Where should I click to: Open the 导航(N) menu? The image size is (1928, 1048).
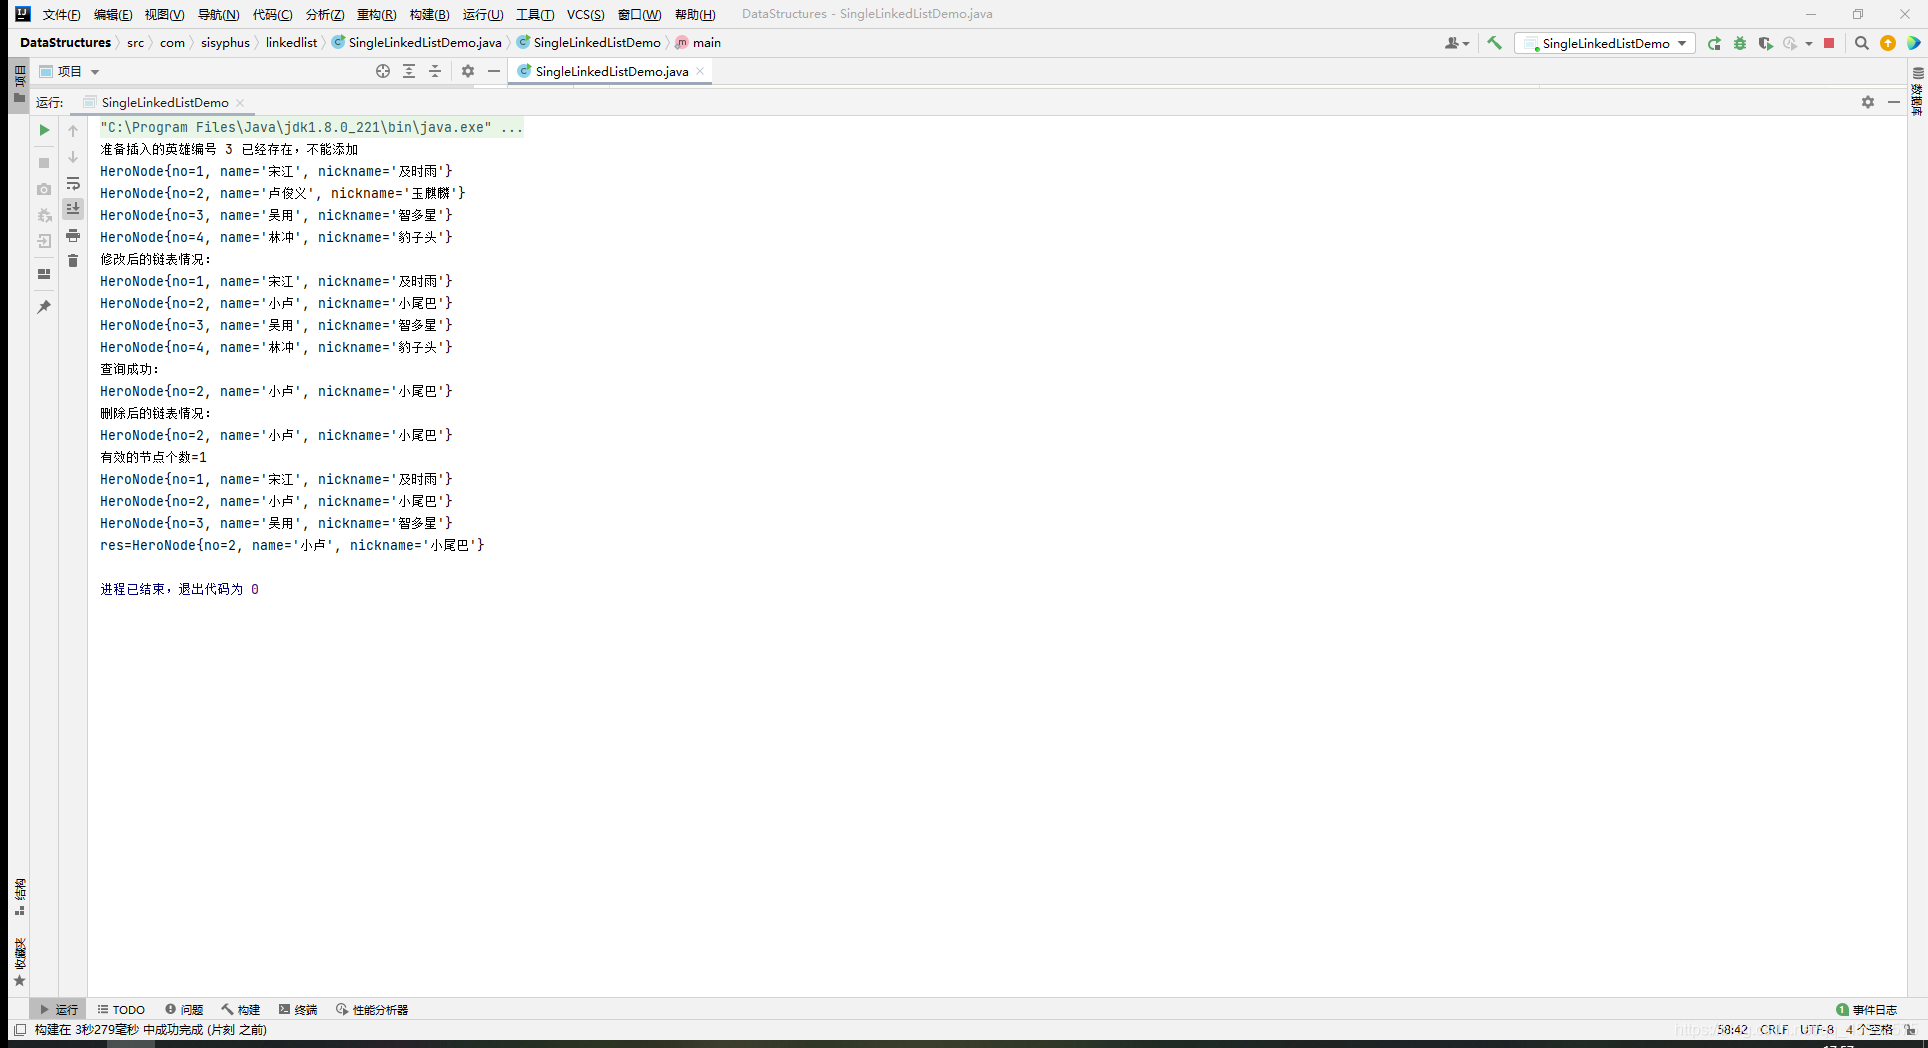pos(218,14)
